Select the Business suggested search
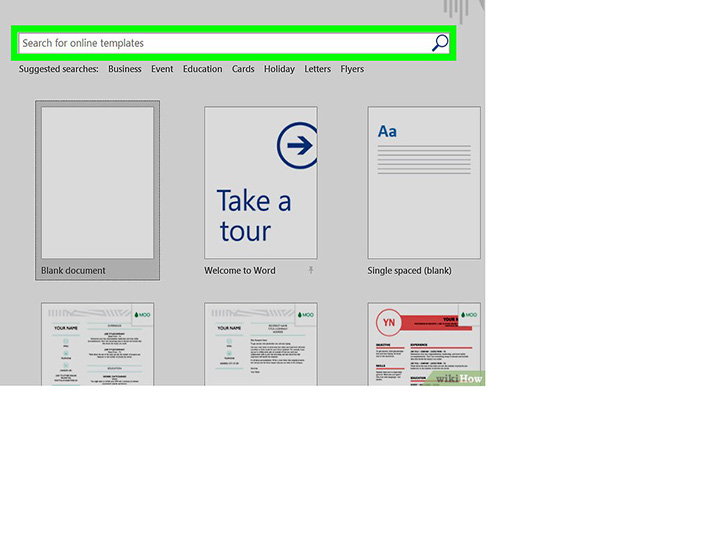Image resolution: width=728 pixels, height=546 pixels. [x=125, y=69]
